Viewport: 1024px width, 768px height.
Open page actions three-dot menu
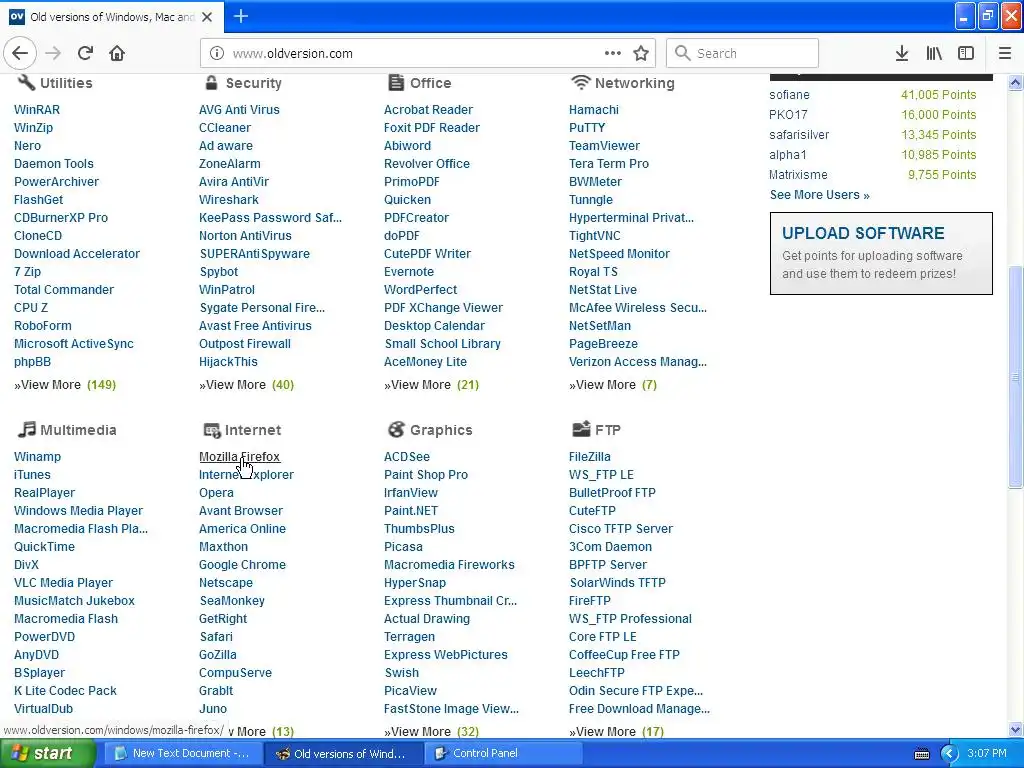[x=613, y=54]
